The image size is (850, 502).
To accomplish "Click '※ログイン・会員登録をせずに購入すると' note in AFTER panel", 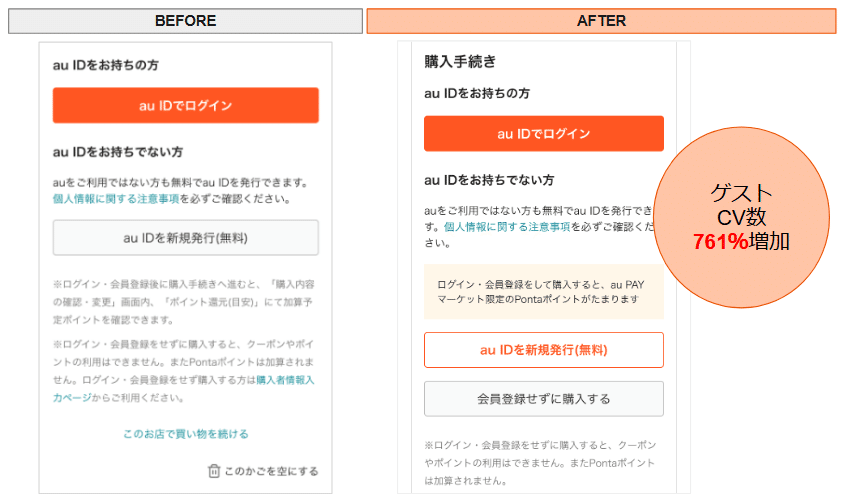I will 540,463.
